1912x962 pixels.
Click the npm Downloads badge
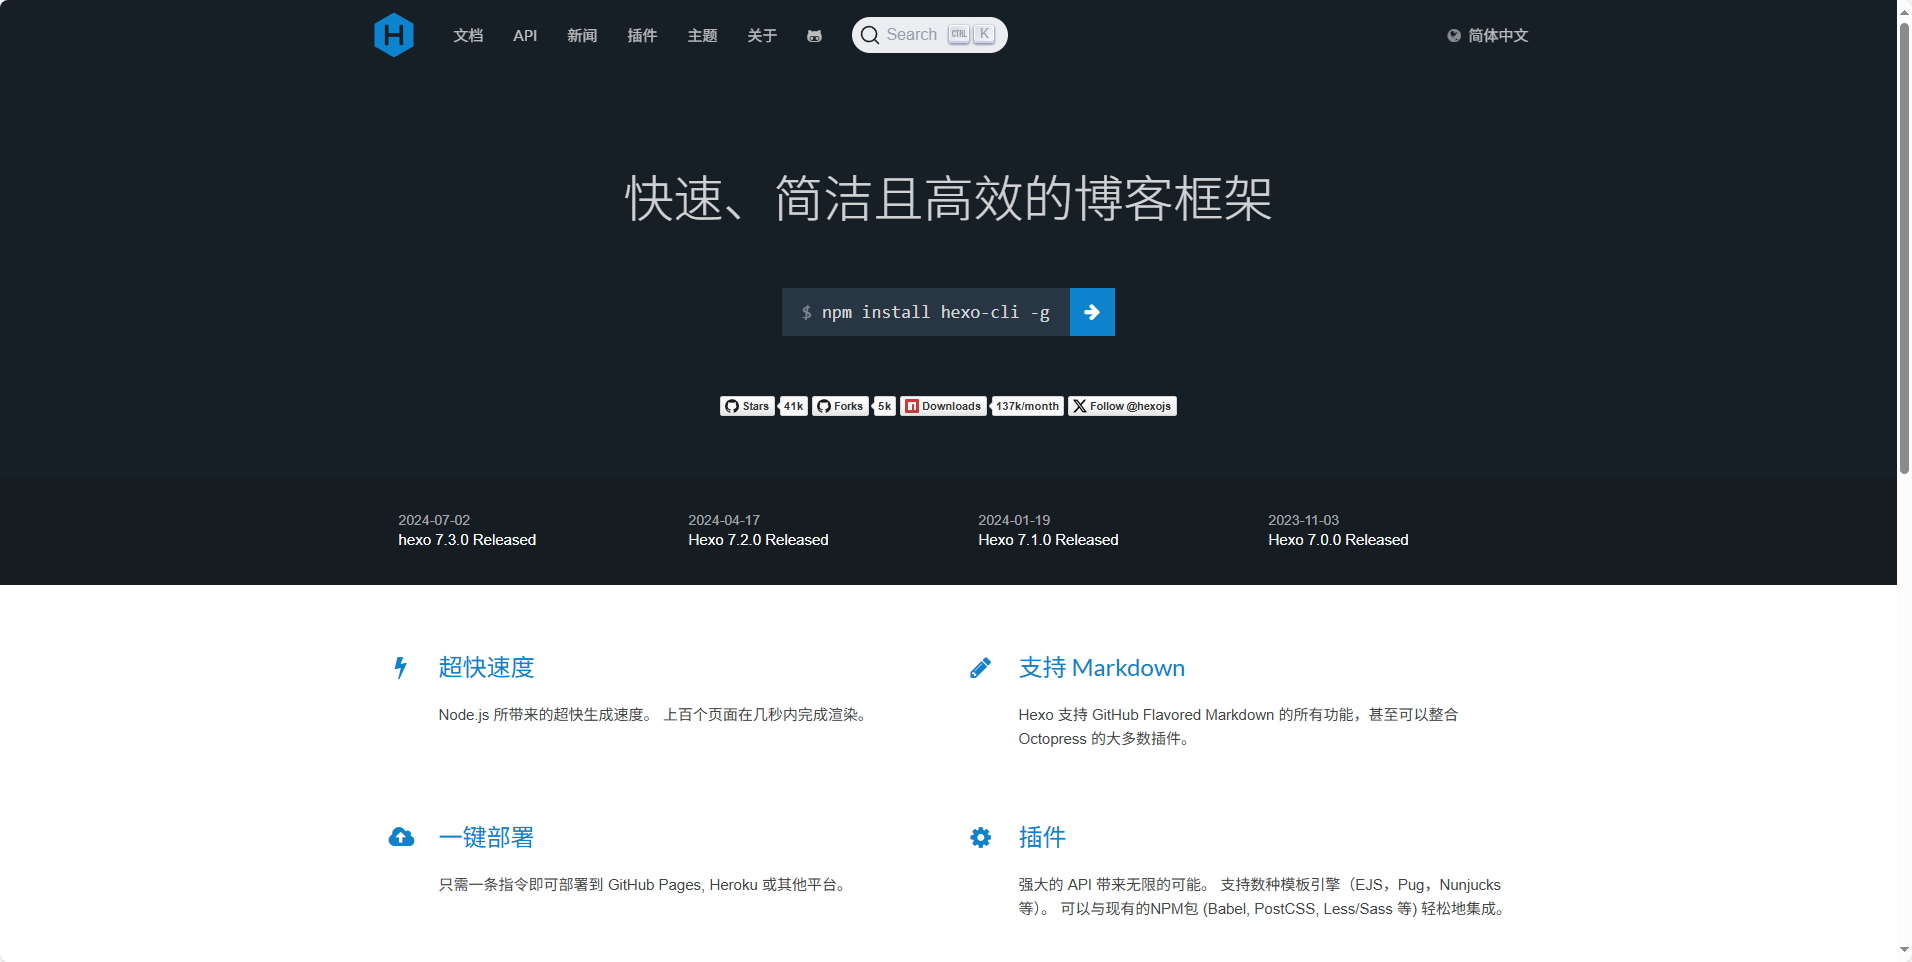pyautogui.click(x=943, y=406)
